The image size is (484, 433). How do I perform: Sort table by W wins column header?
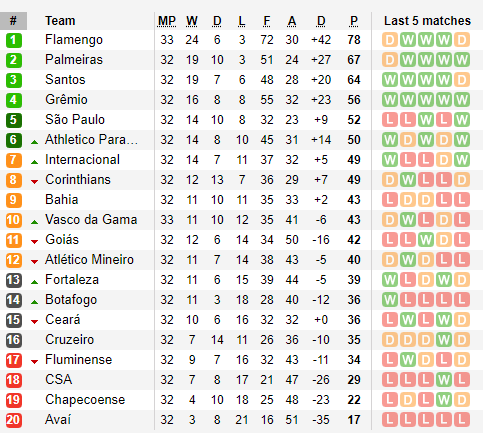(x=192, y=21)
